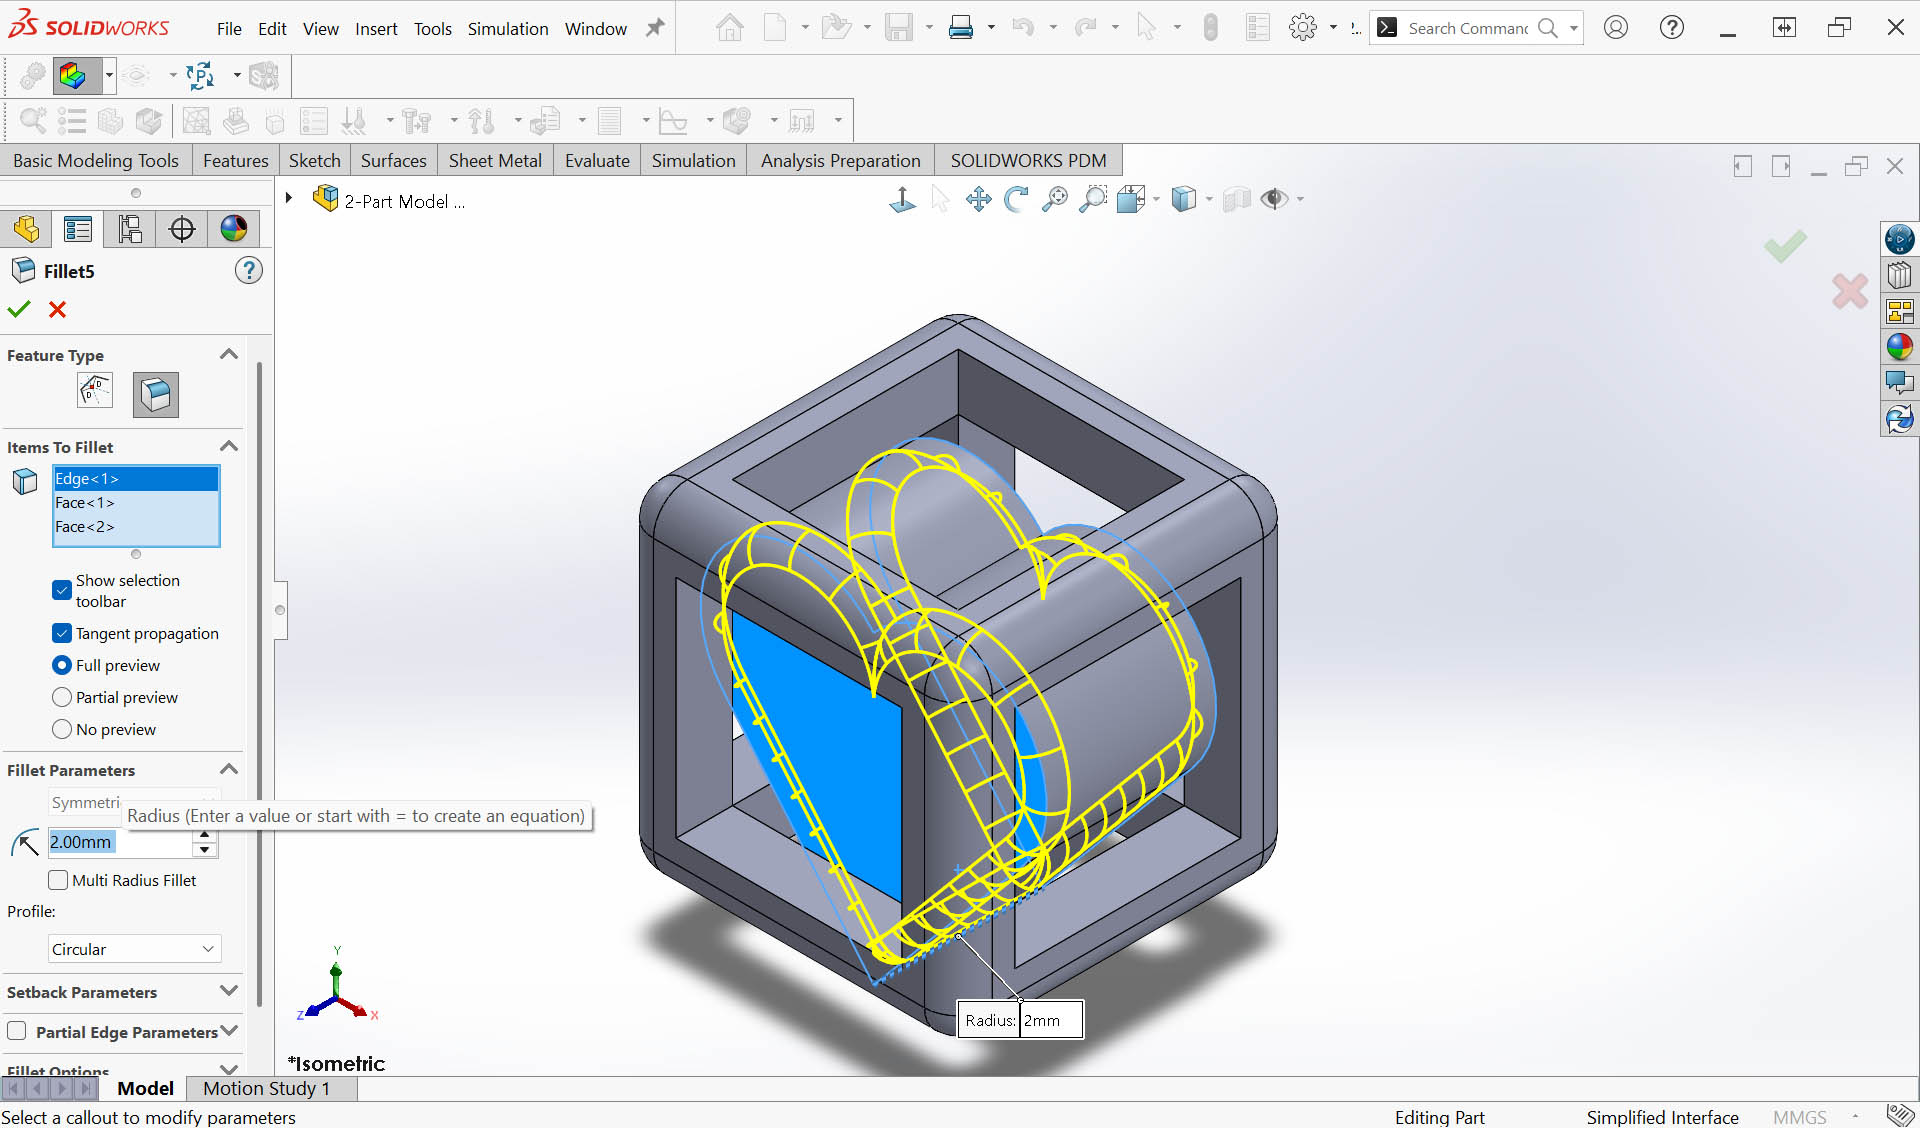Collapse the Items To Fillet section
Image resolution: width=1920 pixels, height=1128 pixels.
pos(228,447)
